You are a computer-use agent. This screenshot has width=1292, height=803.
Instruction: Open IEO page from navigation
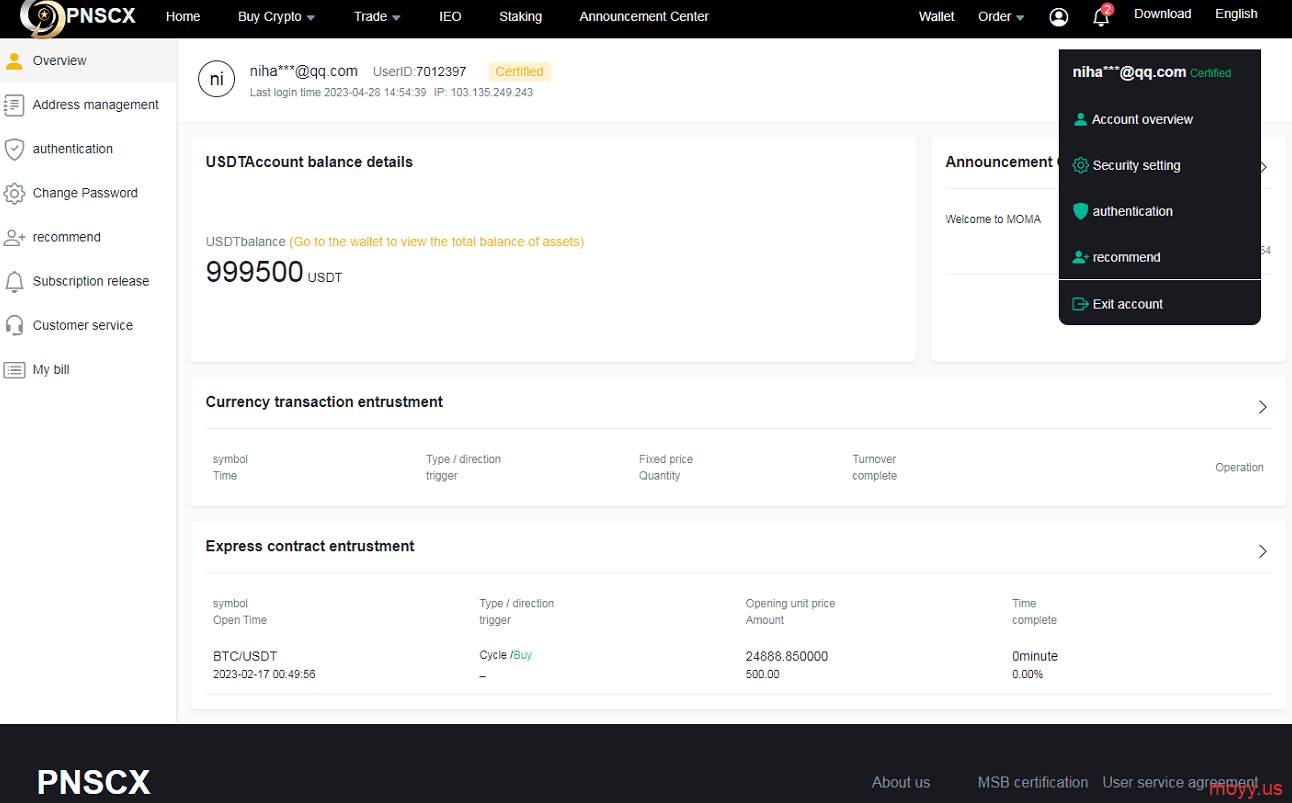click(x=450, y=17)
